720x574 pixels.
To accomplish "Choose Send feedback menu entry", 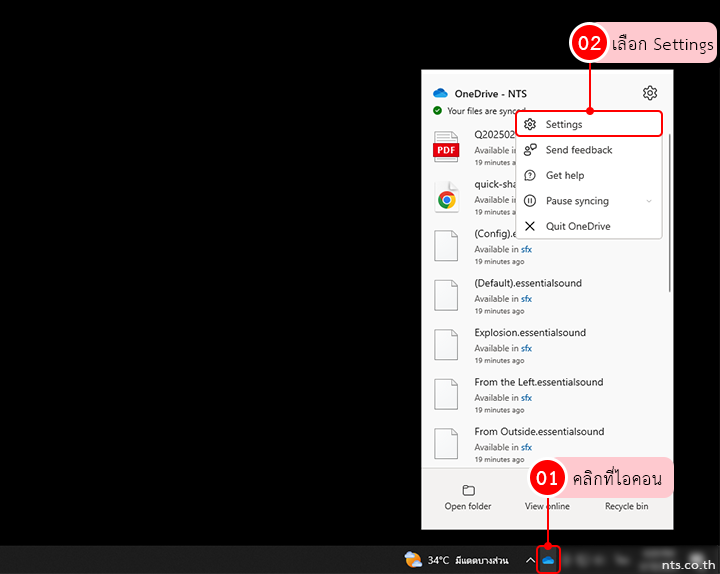I will (589, 150).
